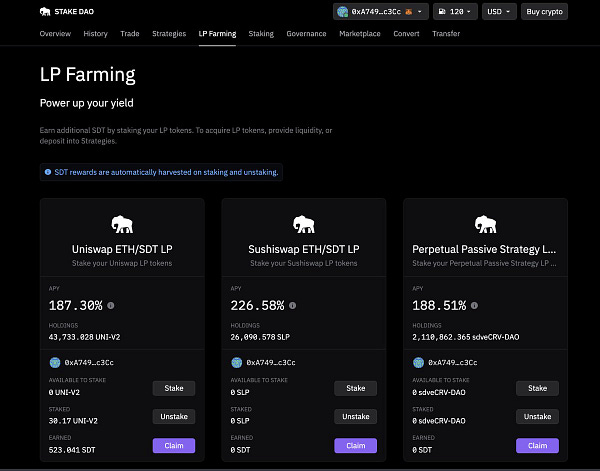Switch to the Trade tab
This screenshot has height=471, width=600.
pyautogui.click(x=130, y=34)
